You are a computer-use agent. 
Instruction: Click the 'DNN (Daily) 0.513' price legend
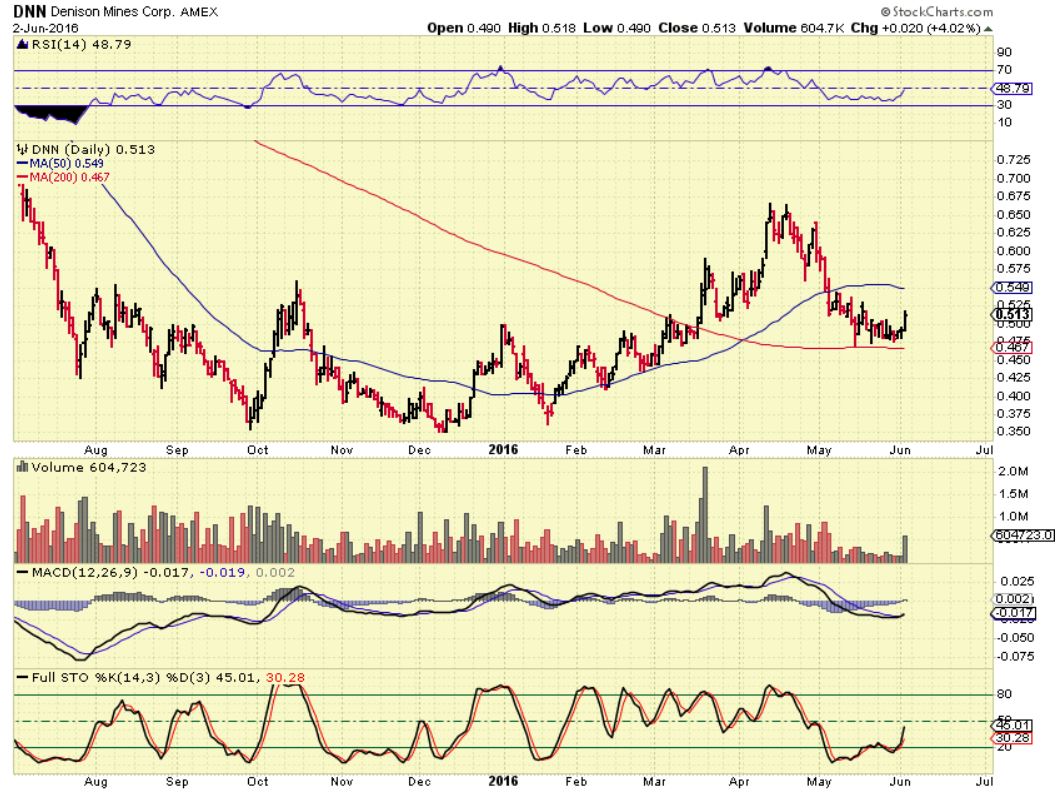click(x=93, y=150)
